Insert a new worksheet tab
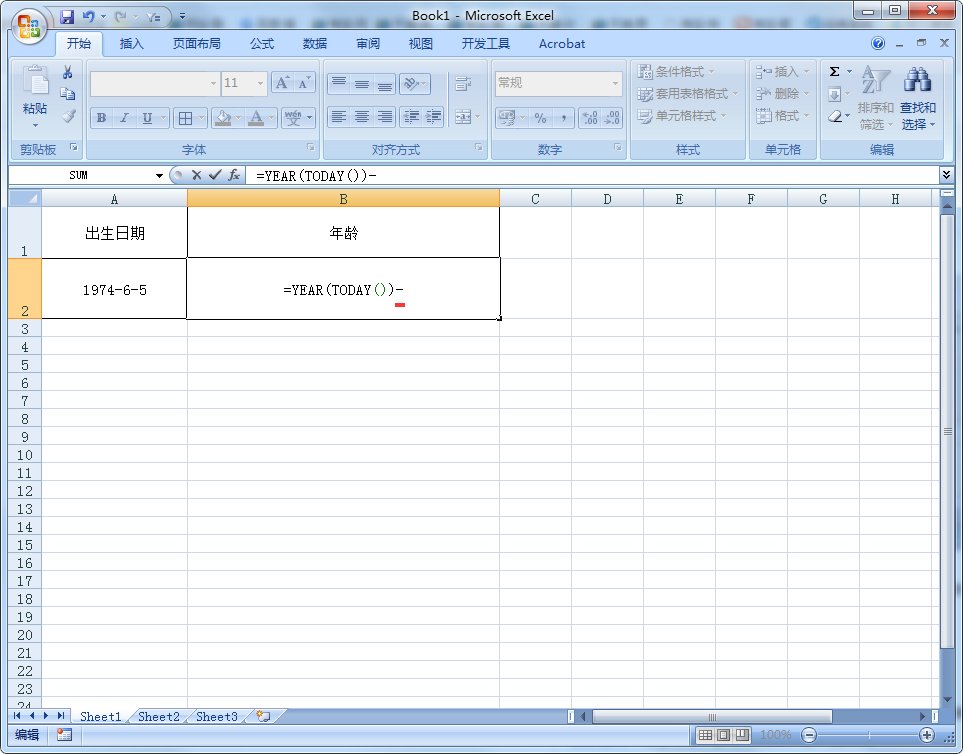The width and height of the screenshot is (963, 754). (264, 716)
